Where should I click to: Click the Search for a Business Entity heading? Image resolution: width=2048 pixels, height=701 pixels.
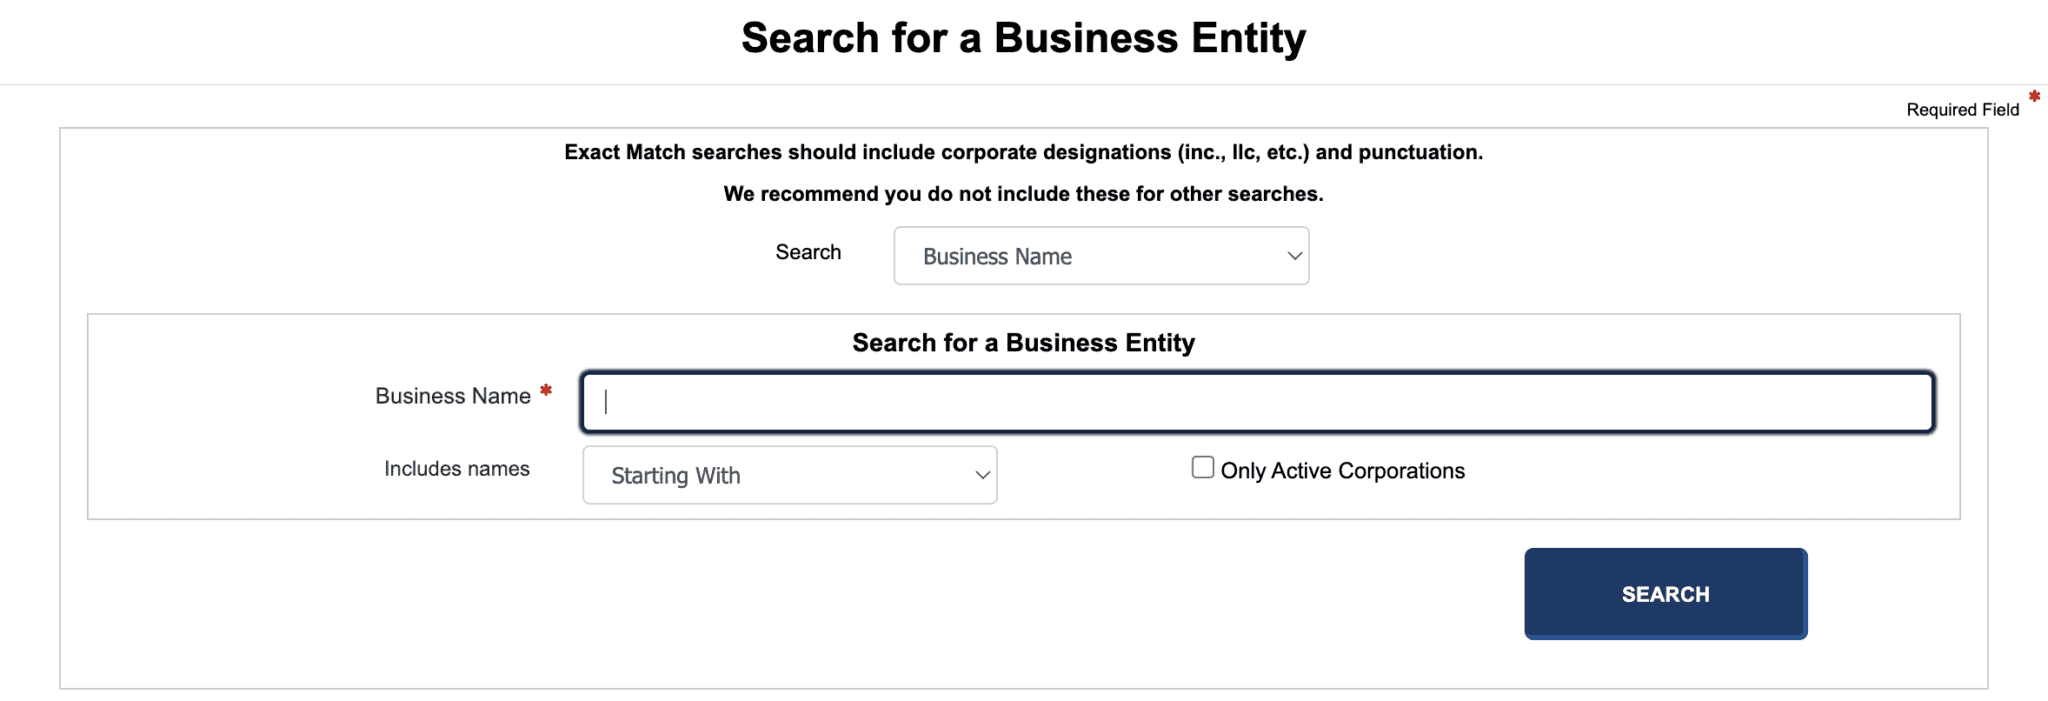1023,38
